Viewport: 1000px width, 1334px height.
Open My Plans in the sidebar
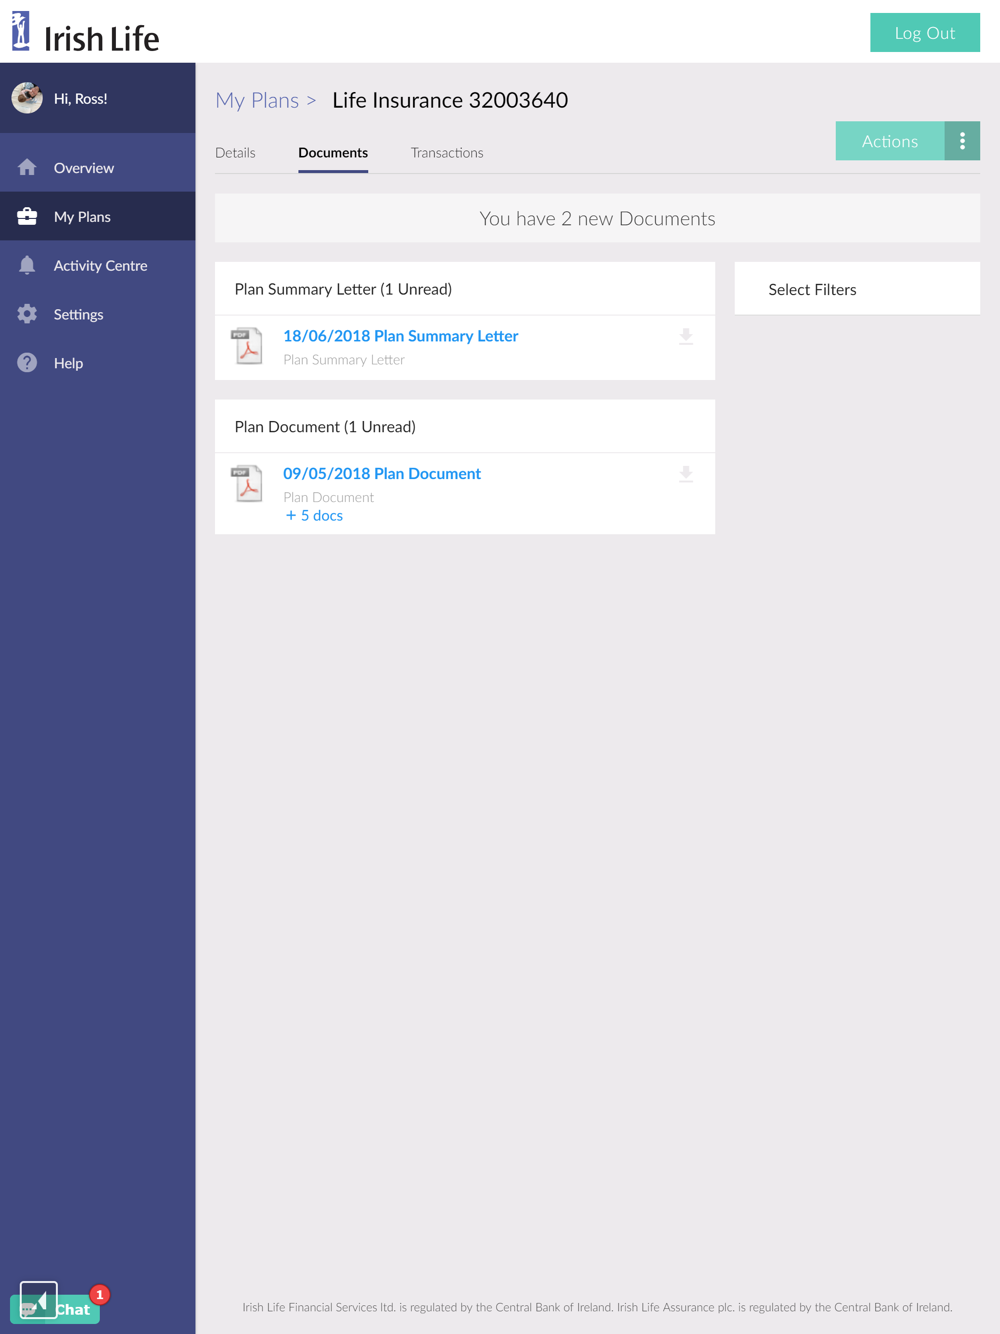(98, 216)
